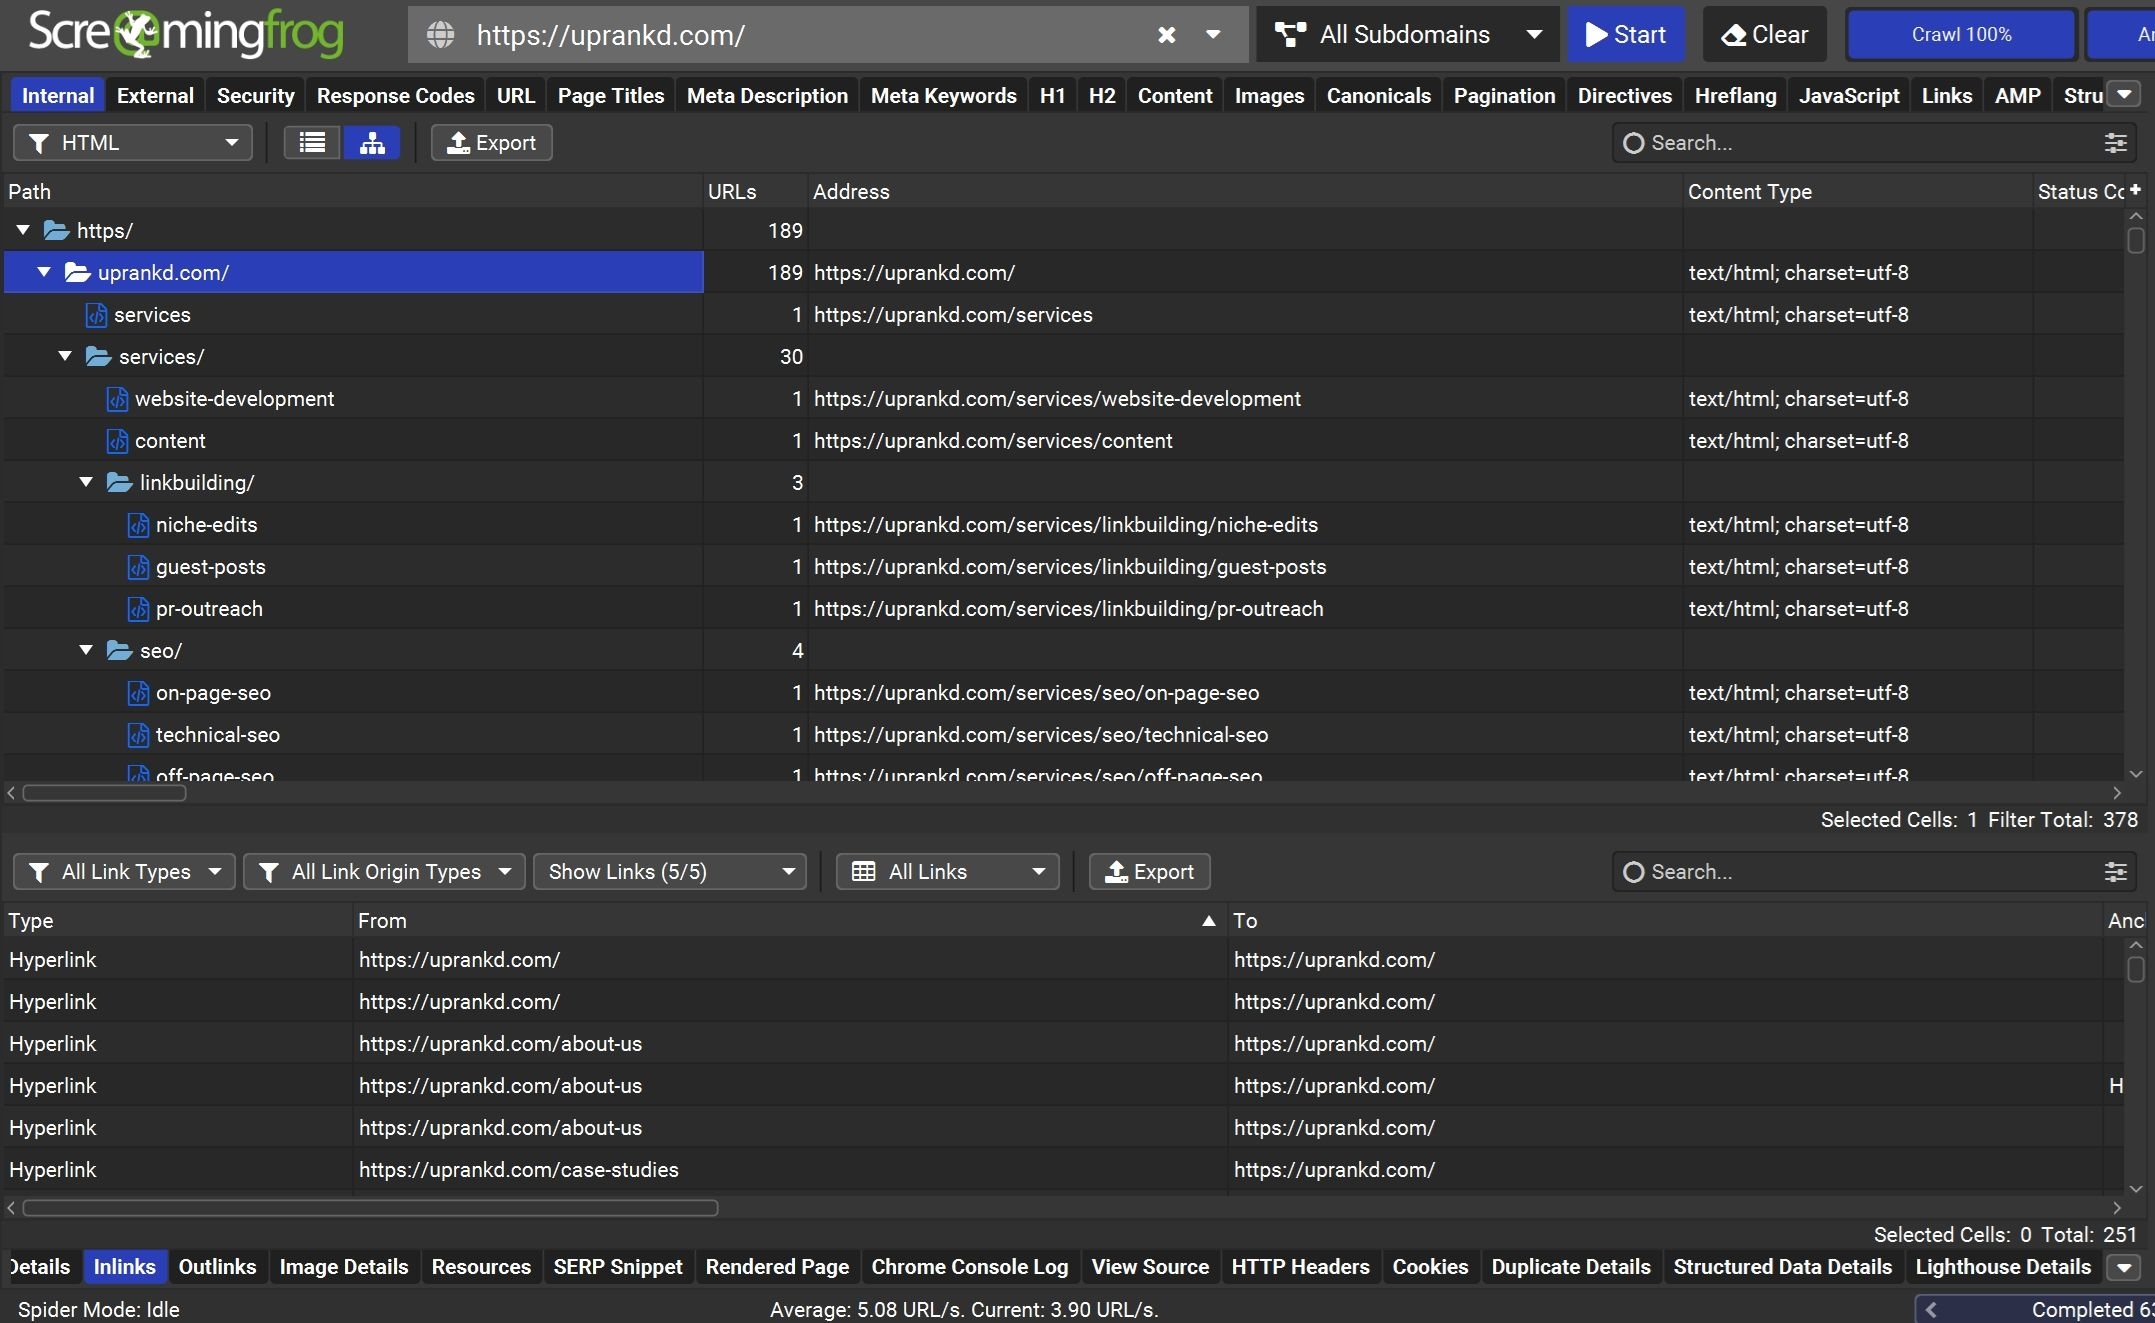2155x1323 pixels.
Task: Open the HTML filter dropdown
Action: click(133, 143)
